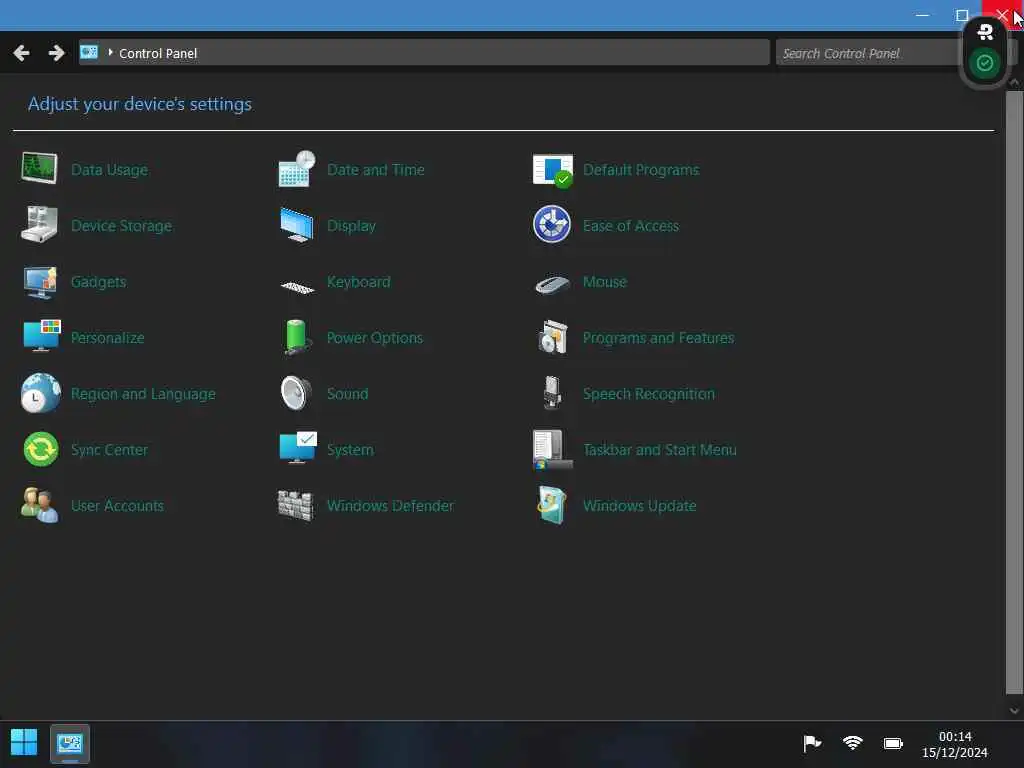Click the Control Panel address bar icon
This screenshot has width=1024, height=768.
click(89, 52)
